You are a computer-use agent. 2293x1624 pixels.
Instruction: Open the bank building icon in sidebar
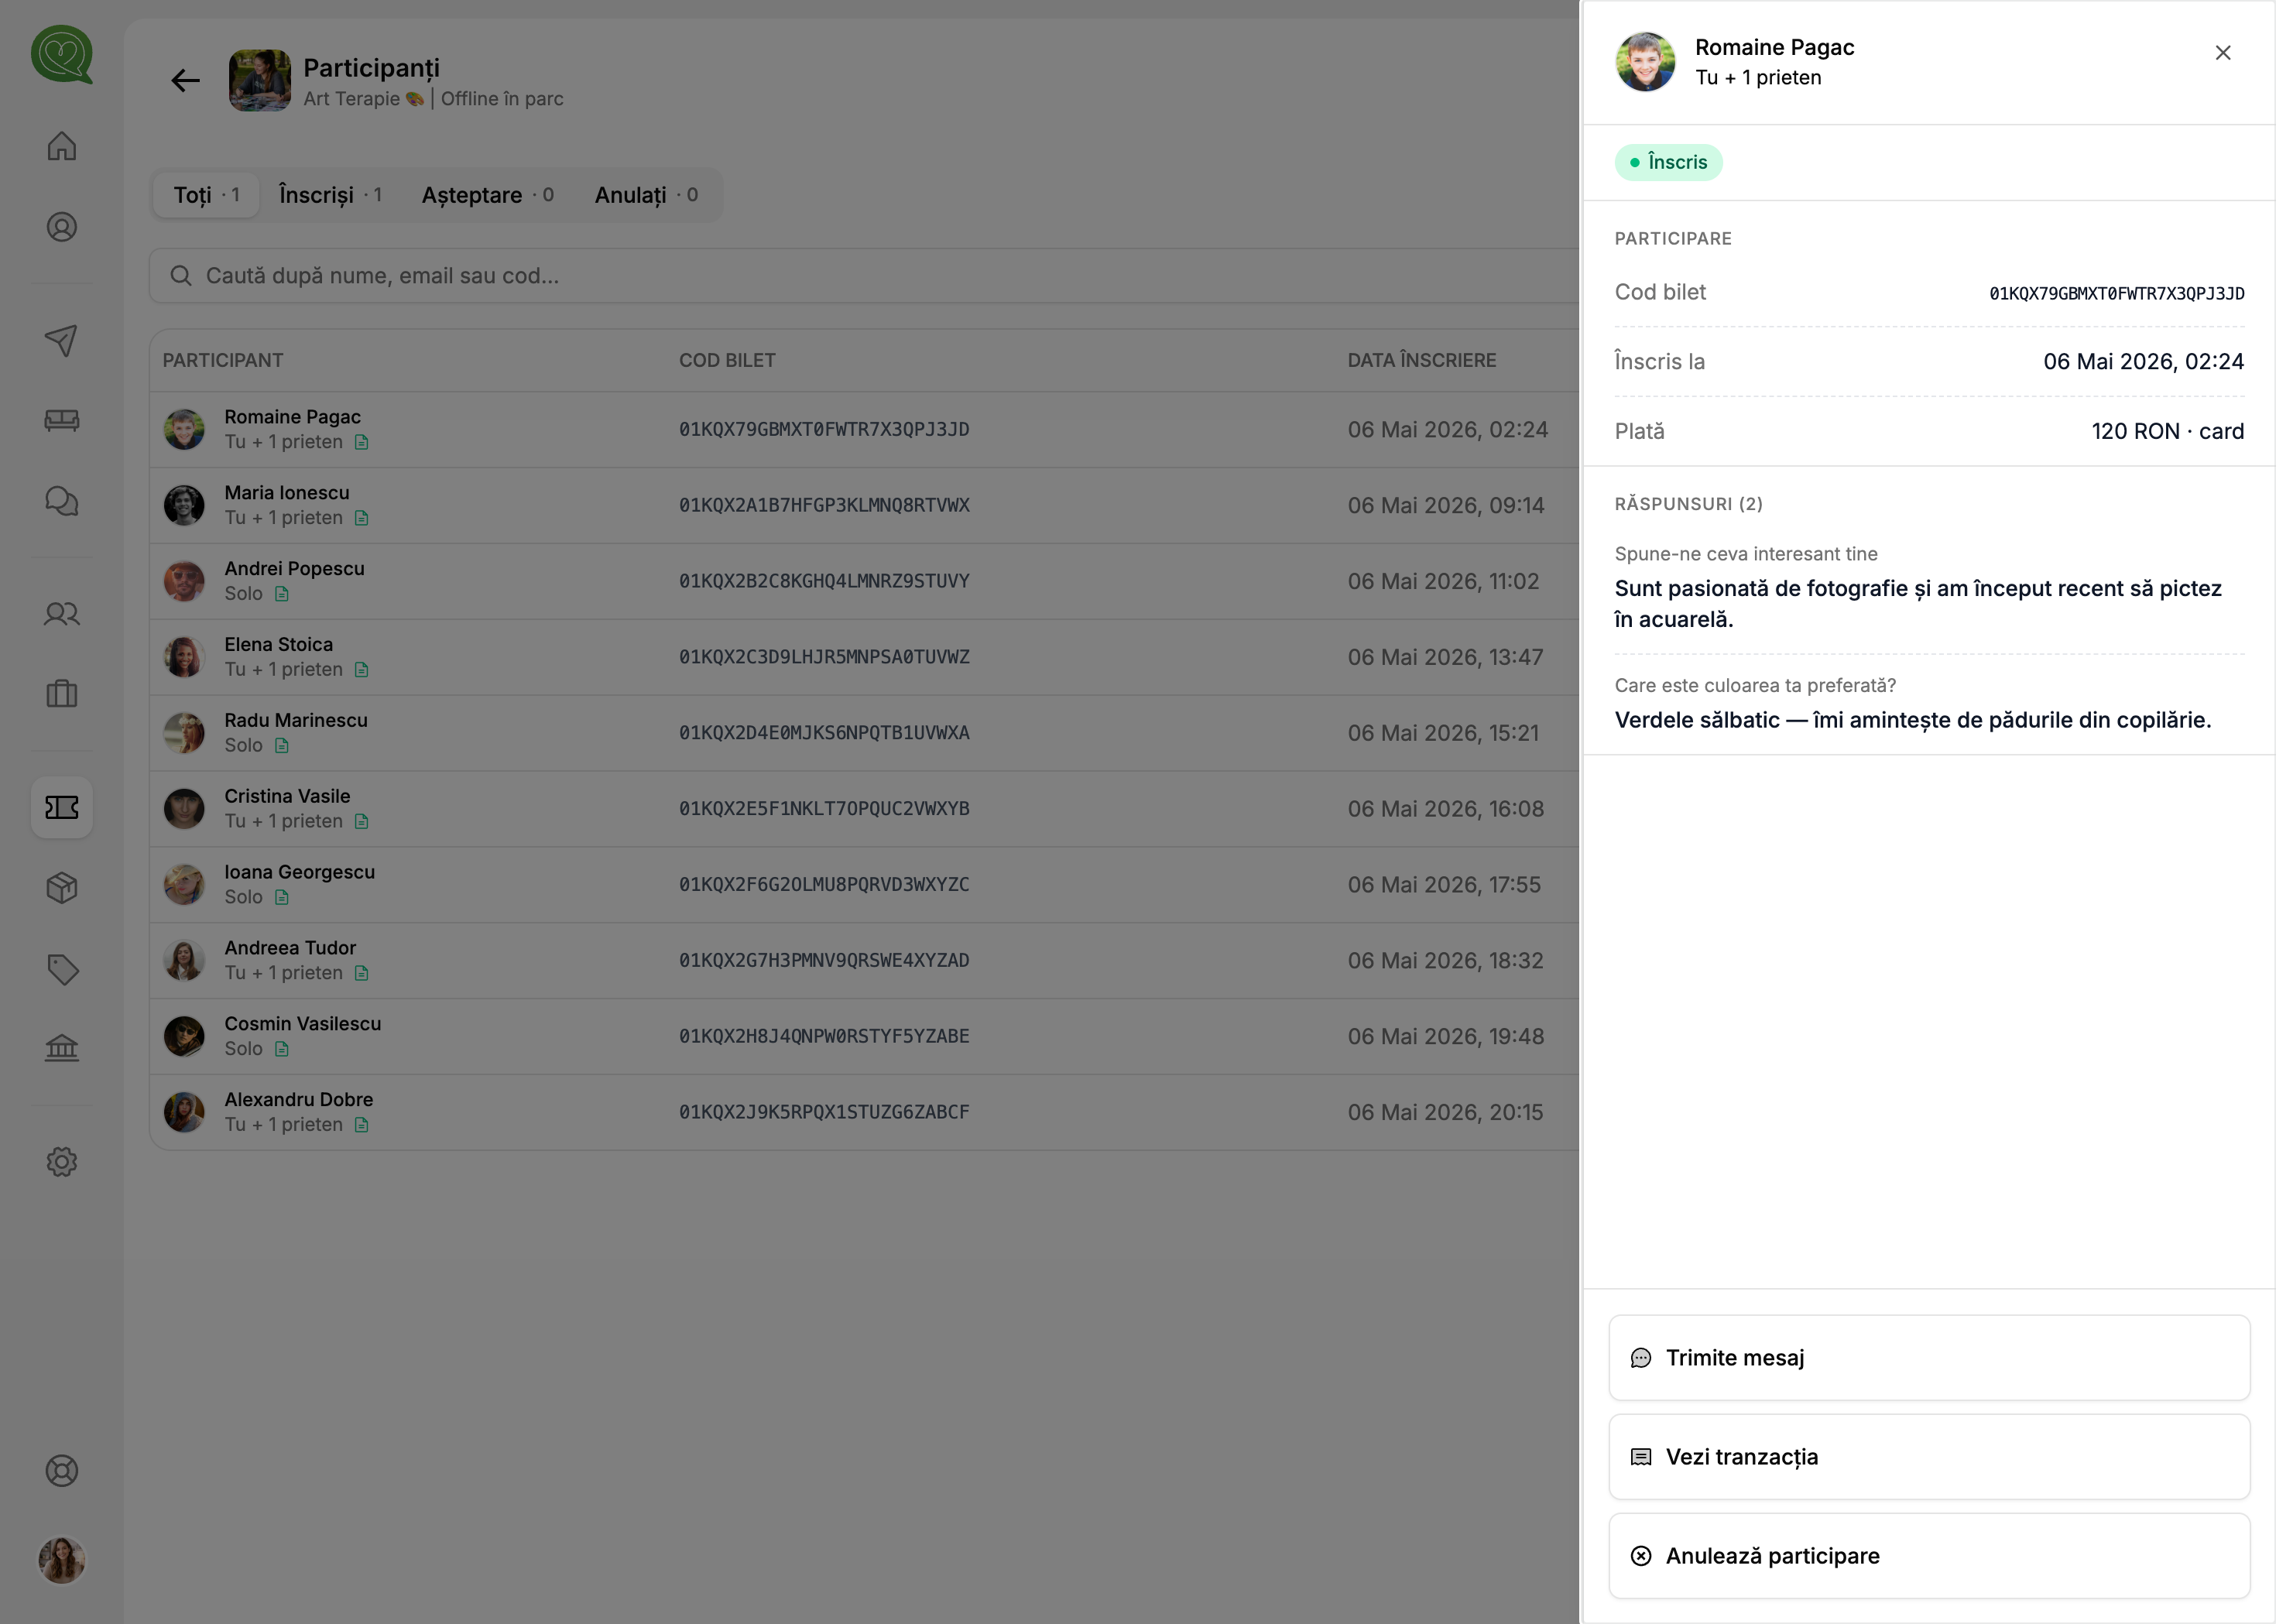(62, 1048)
